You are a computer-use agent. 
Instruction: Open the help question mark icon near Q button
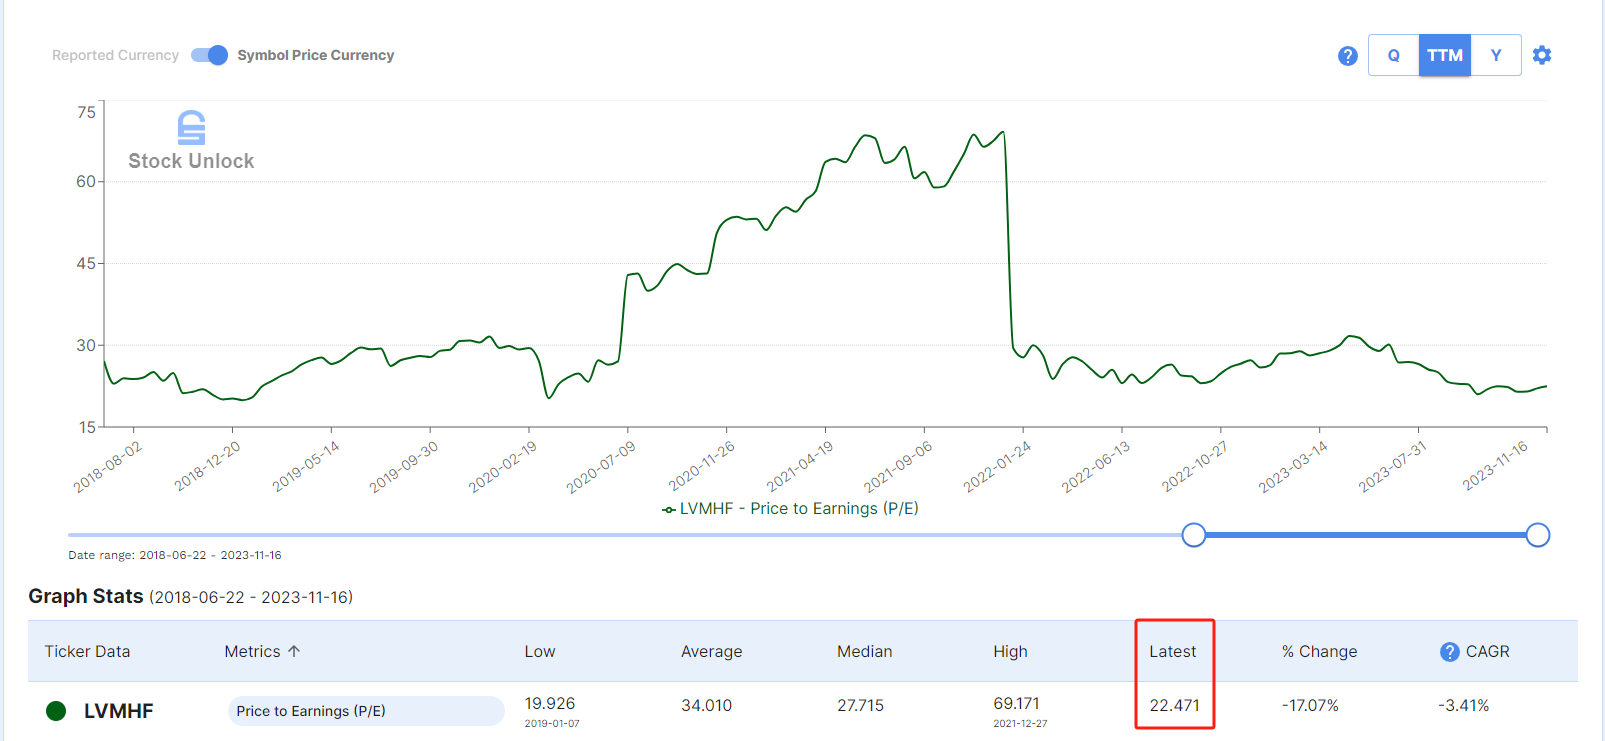click(1347, 56)
